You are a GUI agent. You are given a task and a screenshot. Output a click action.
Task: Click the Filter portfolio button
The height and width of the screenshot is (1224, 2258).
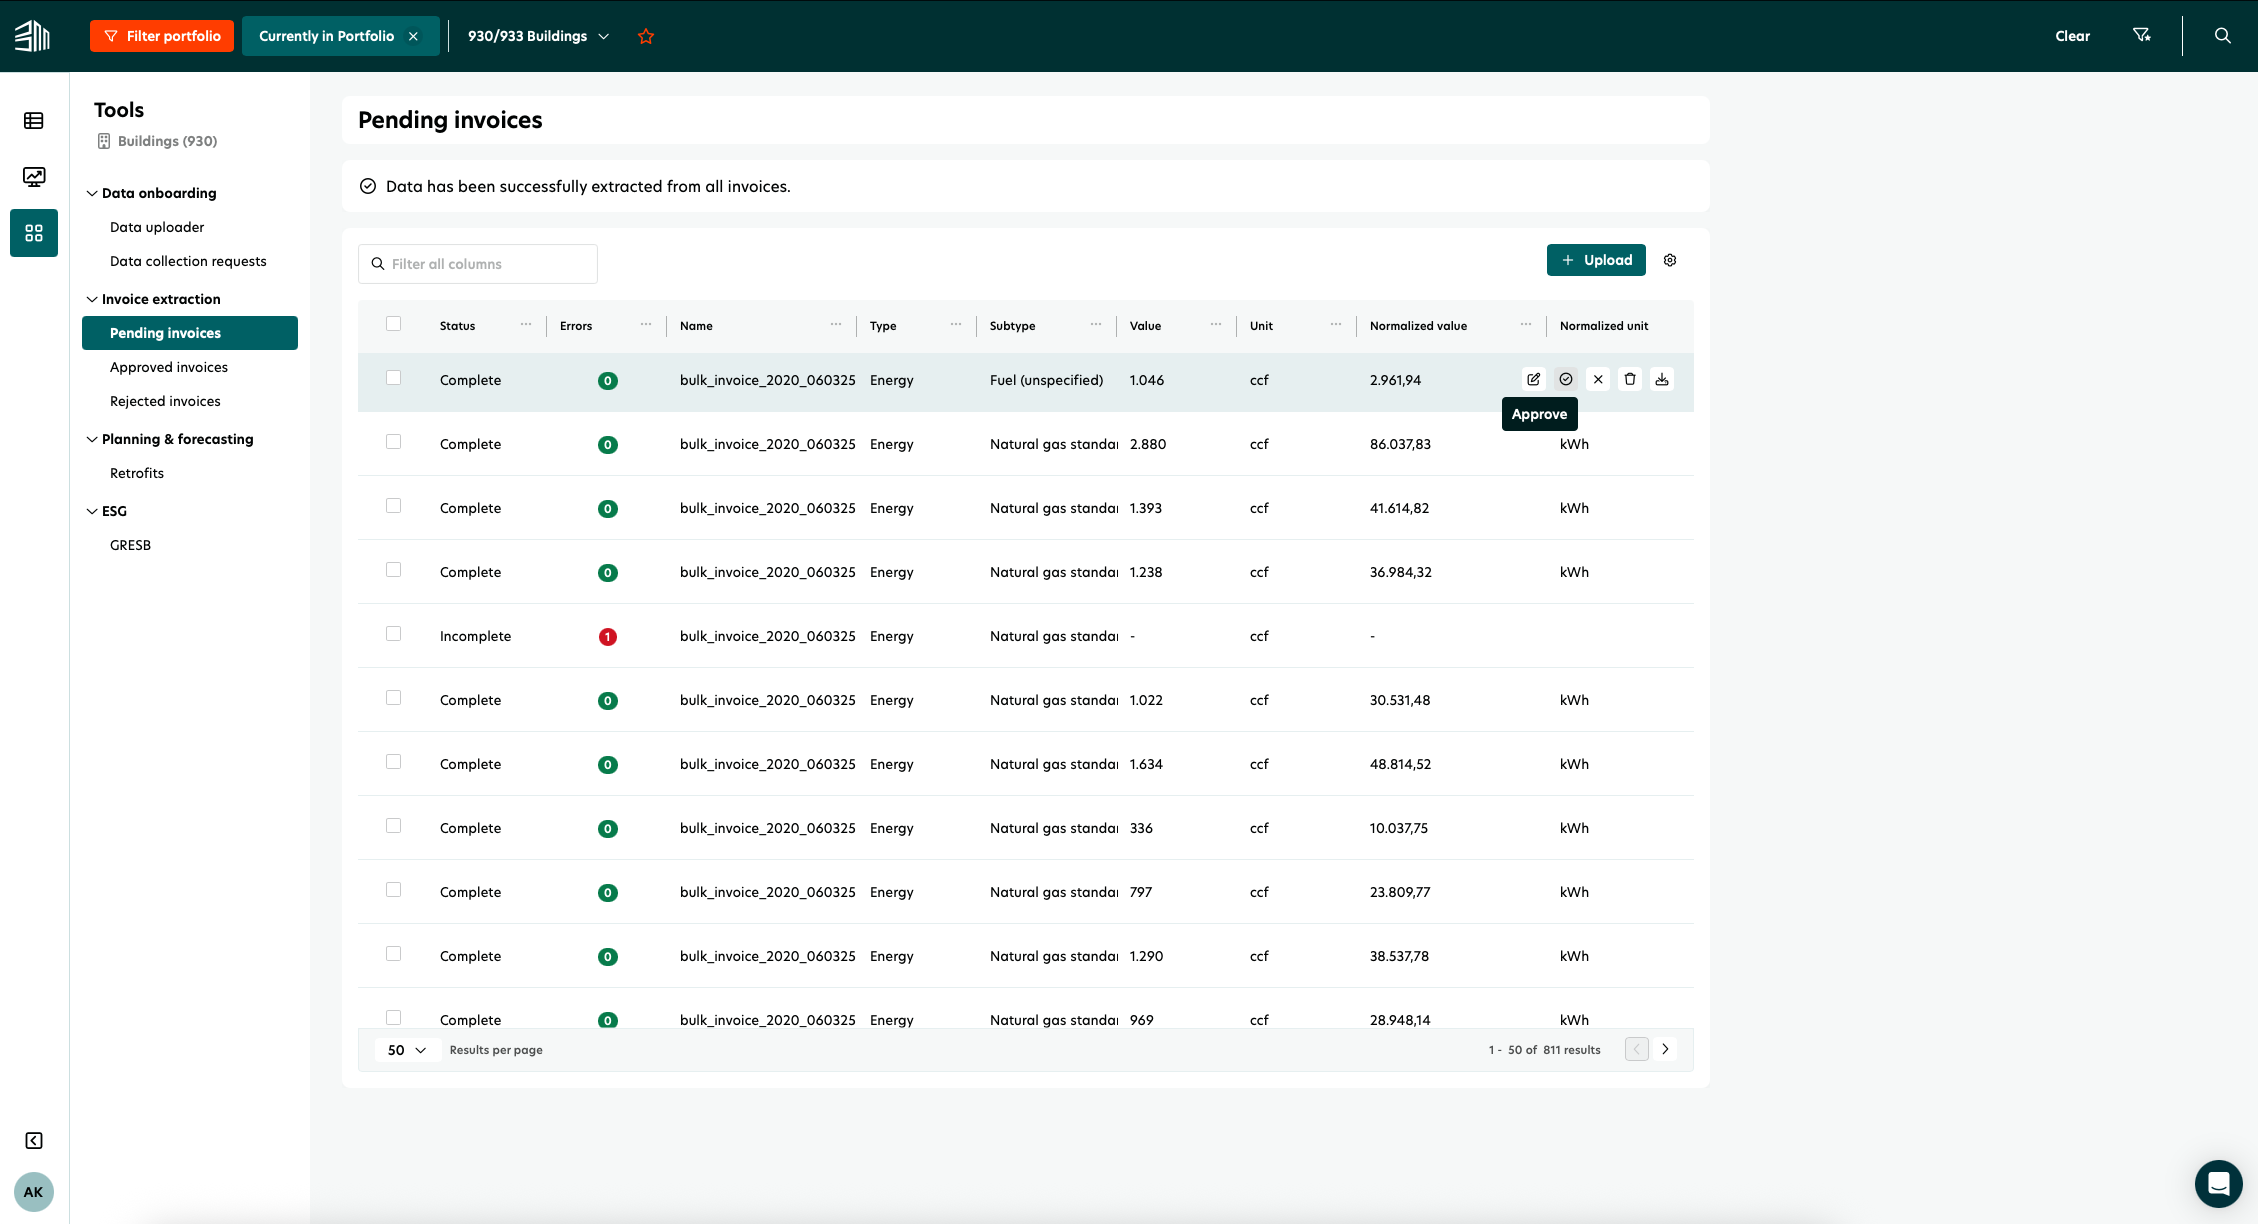162,36
